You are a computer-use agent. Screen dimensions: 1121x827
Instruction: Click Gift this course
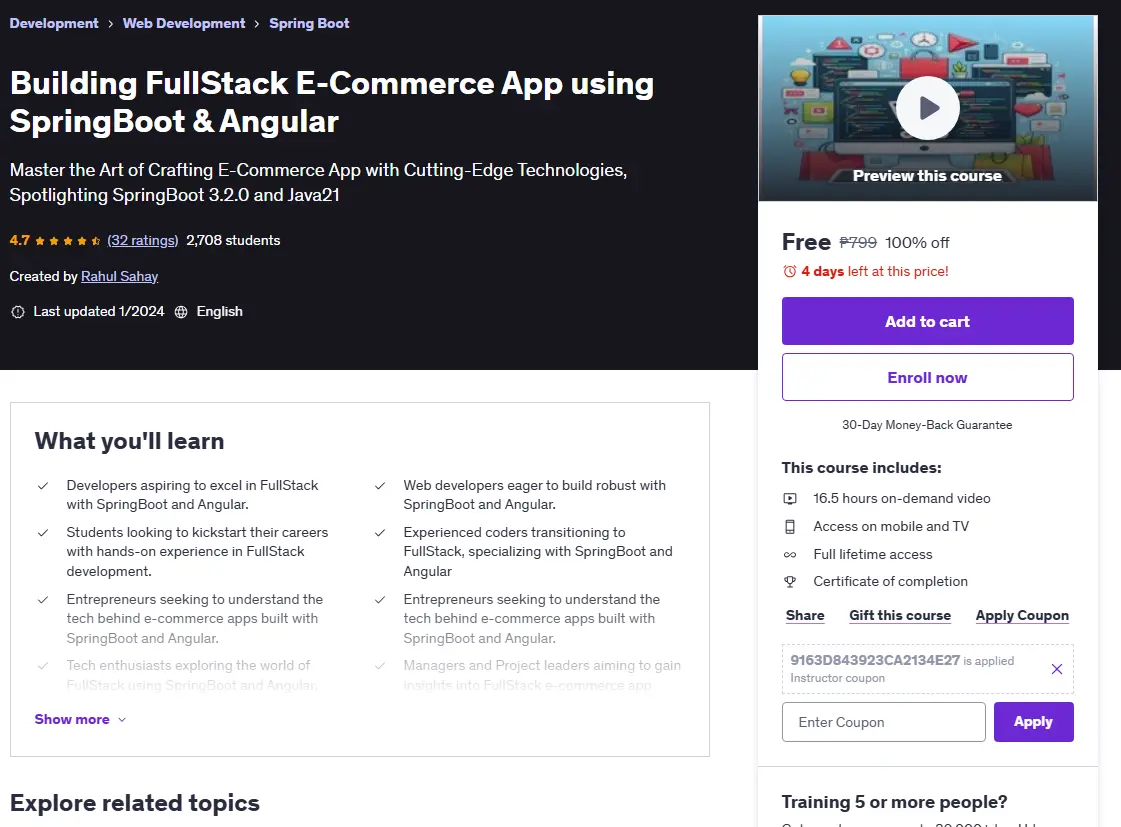pyautogui.click(x=899, y=615)
